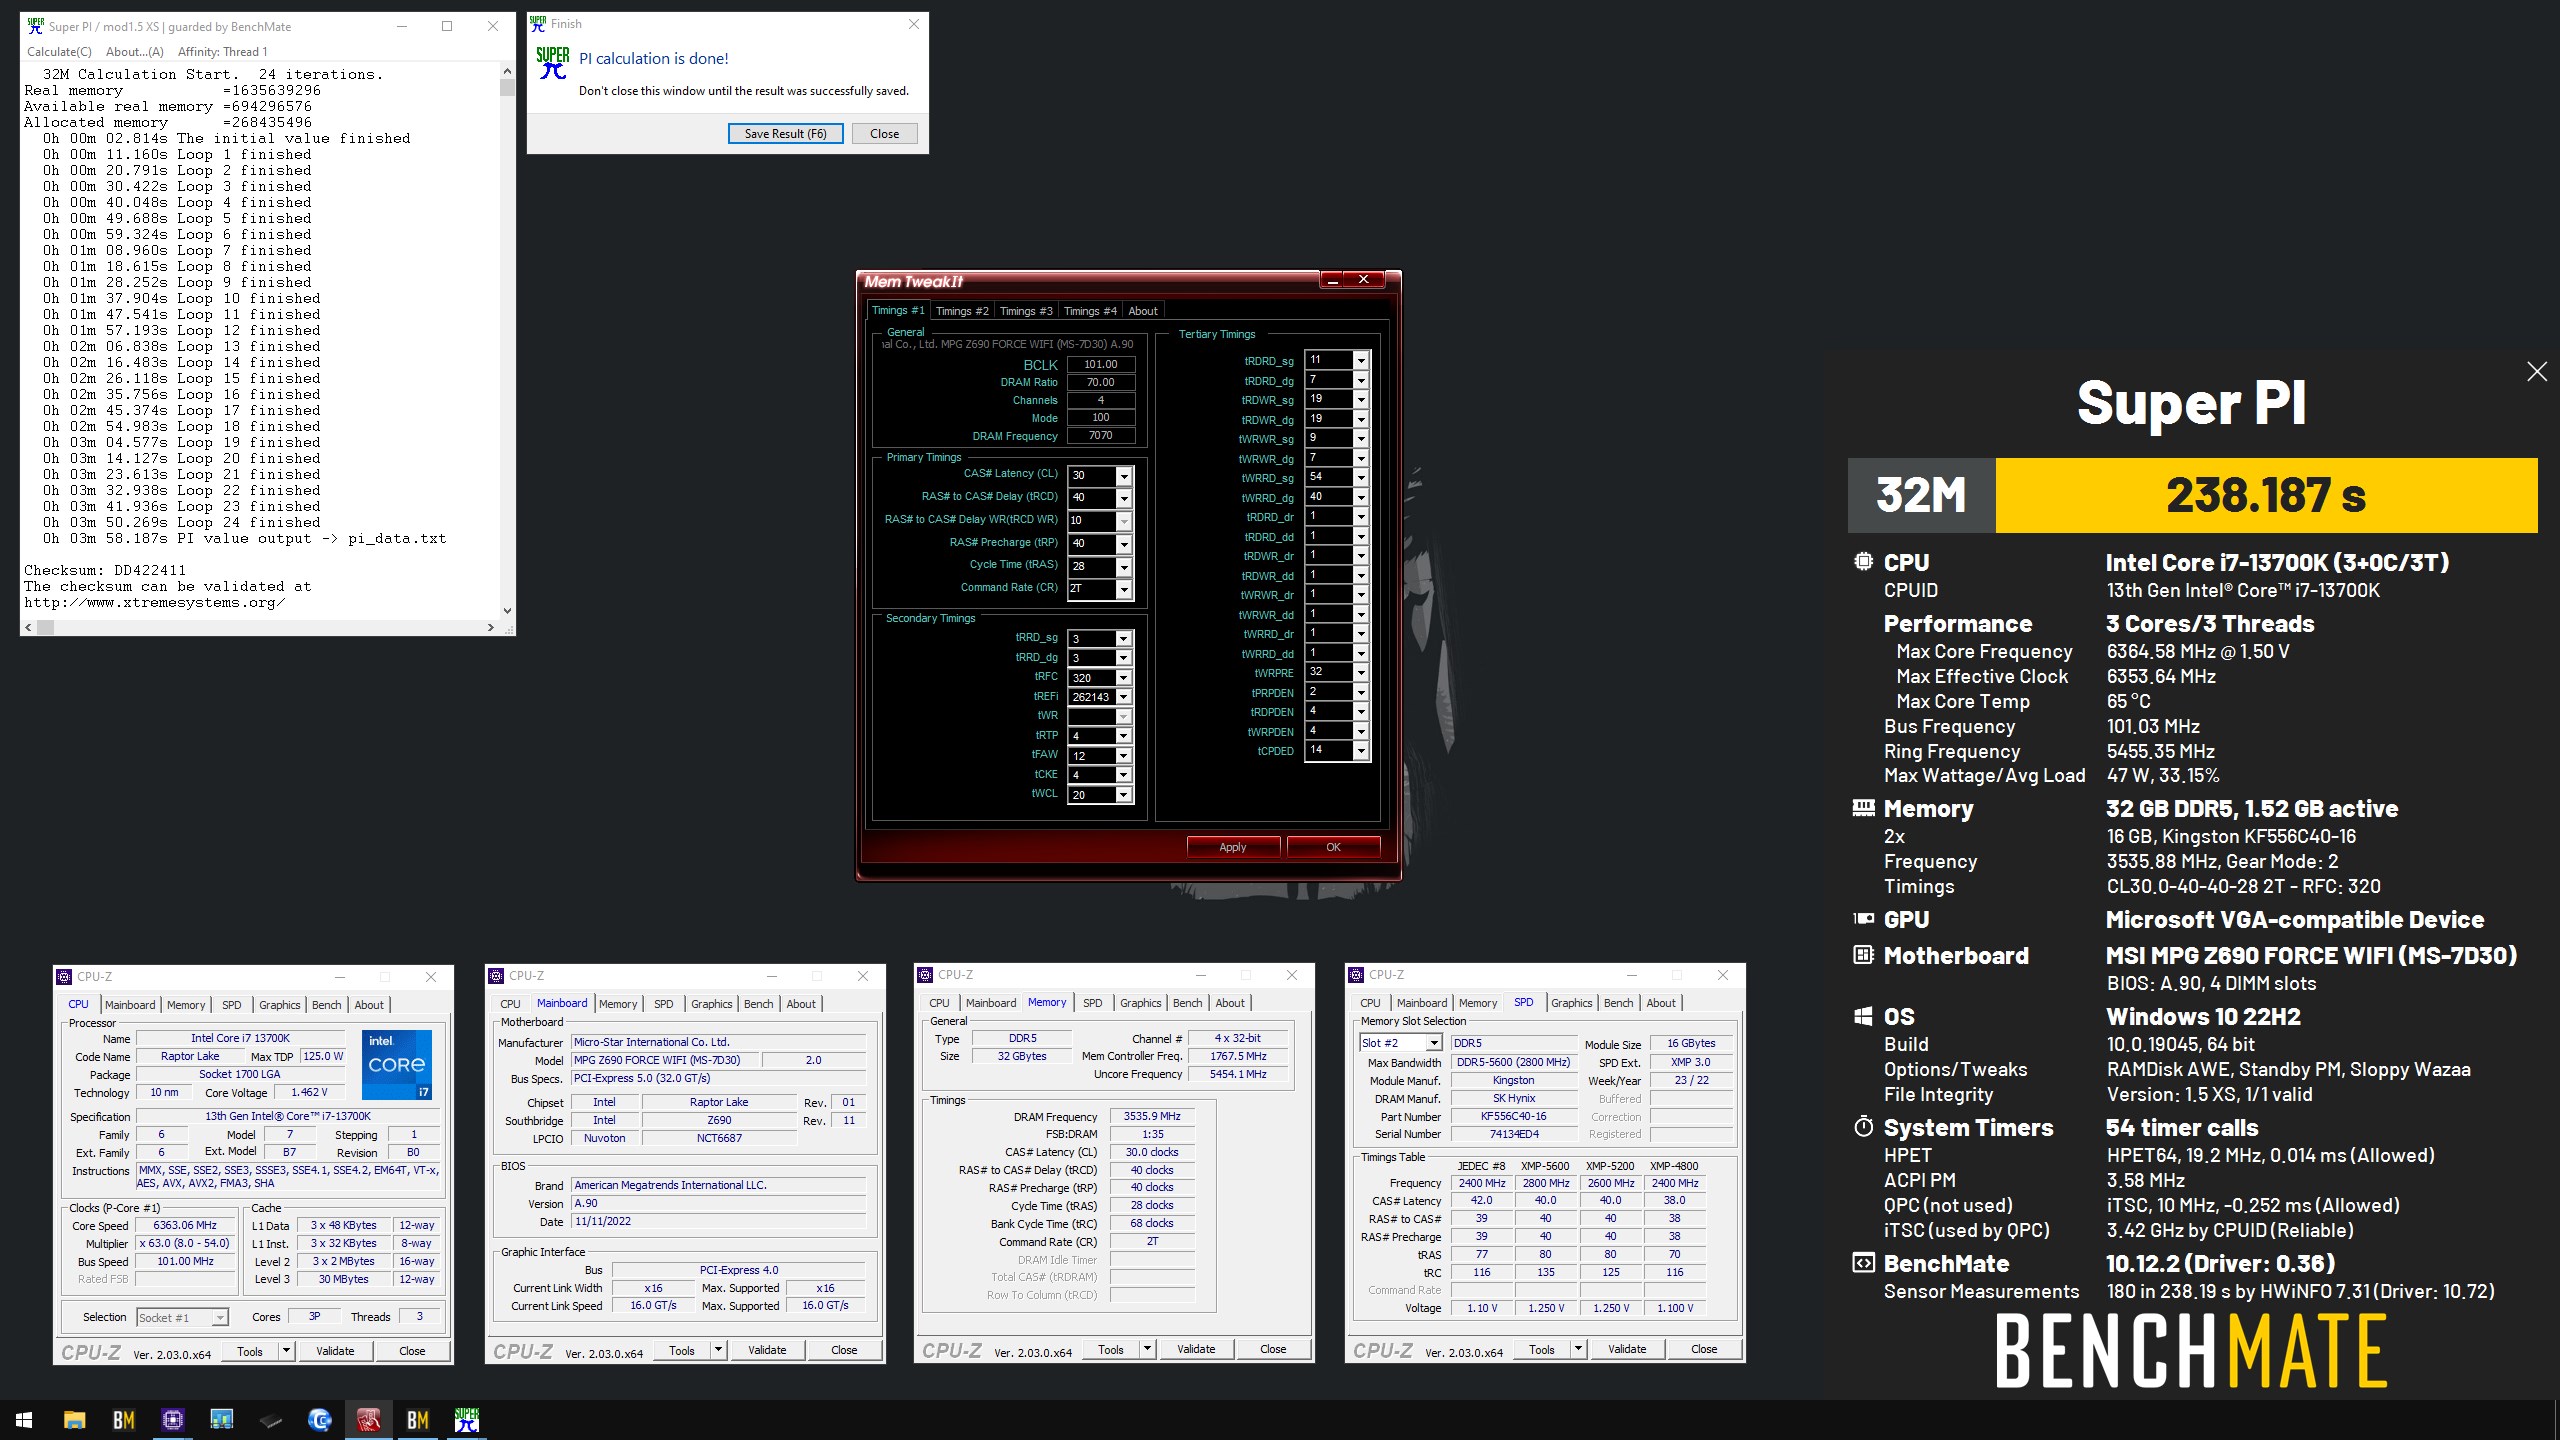
Task: Open the Calculate(C) menu in Super PI
Action: pos(59,52)
